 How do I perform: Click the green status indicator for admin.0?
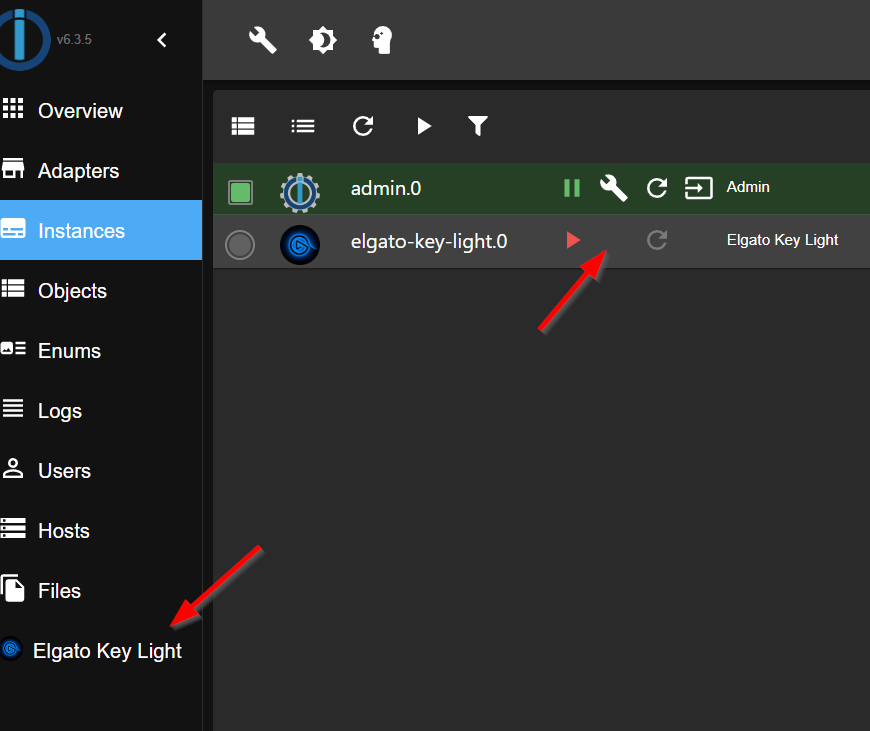click(x=240, y=192)
